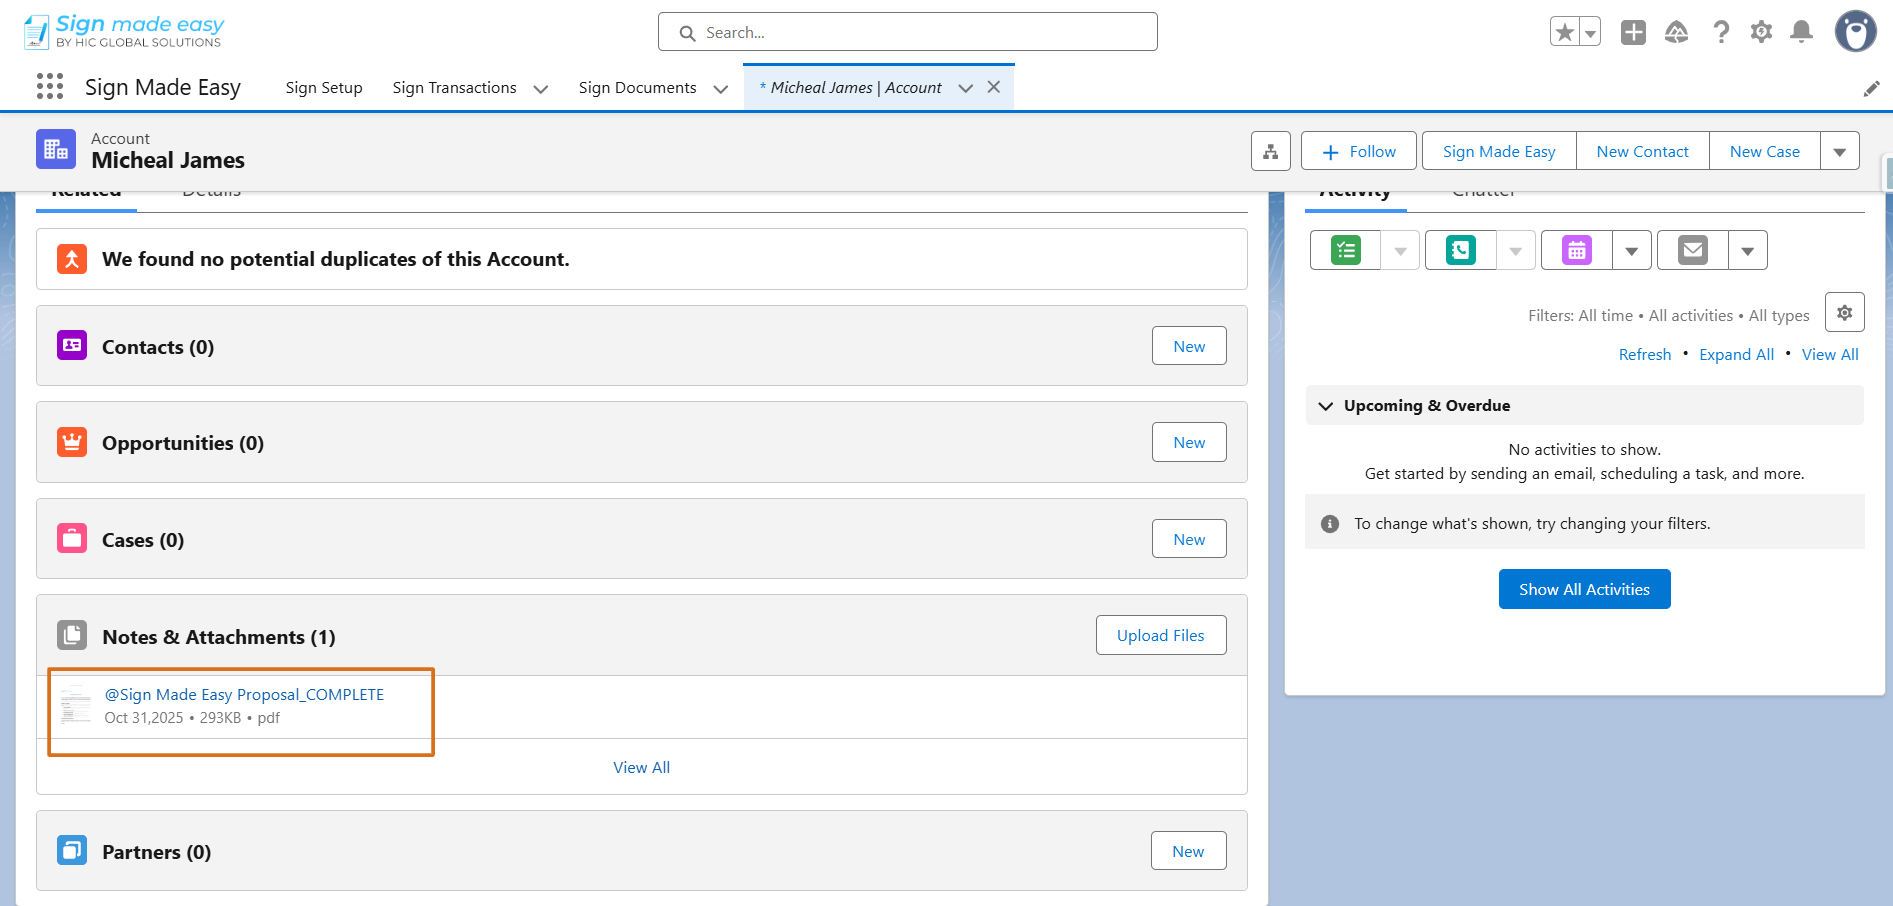Viewport: 1893px width, 906px height.
Task: Click the Email envelope icon
Action: tap(1692, 250)
